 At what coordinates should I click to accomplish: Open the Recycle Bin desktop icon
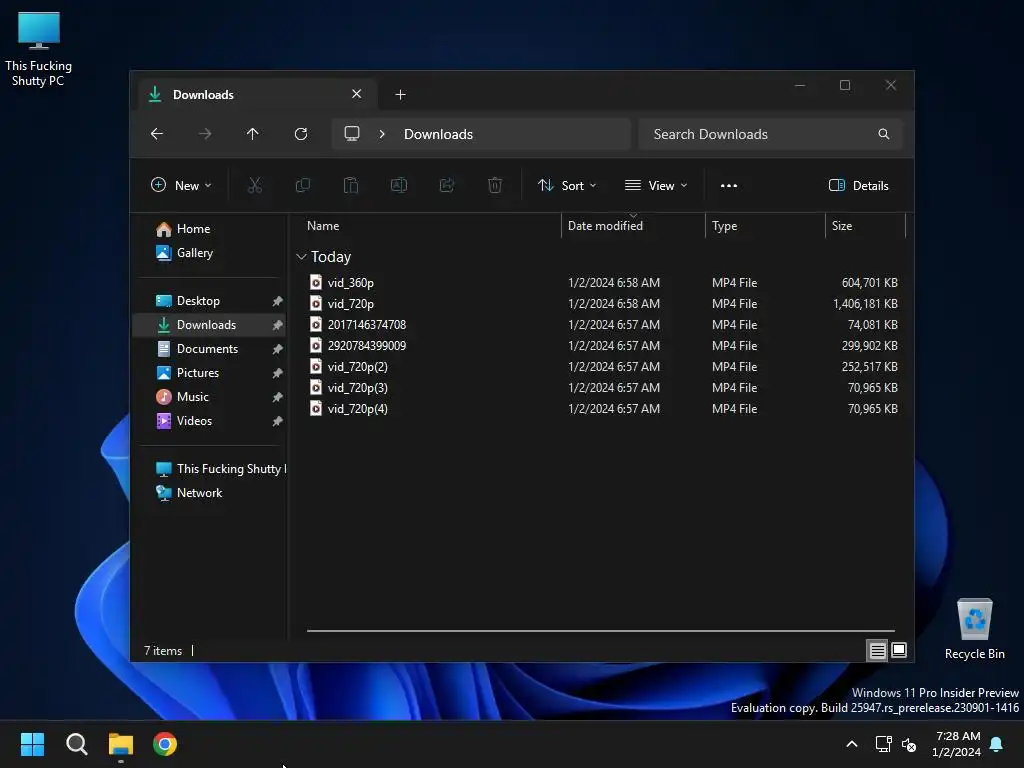tap(974, 628)
